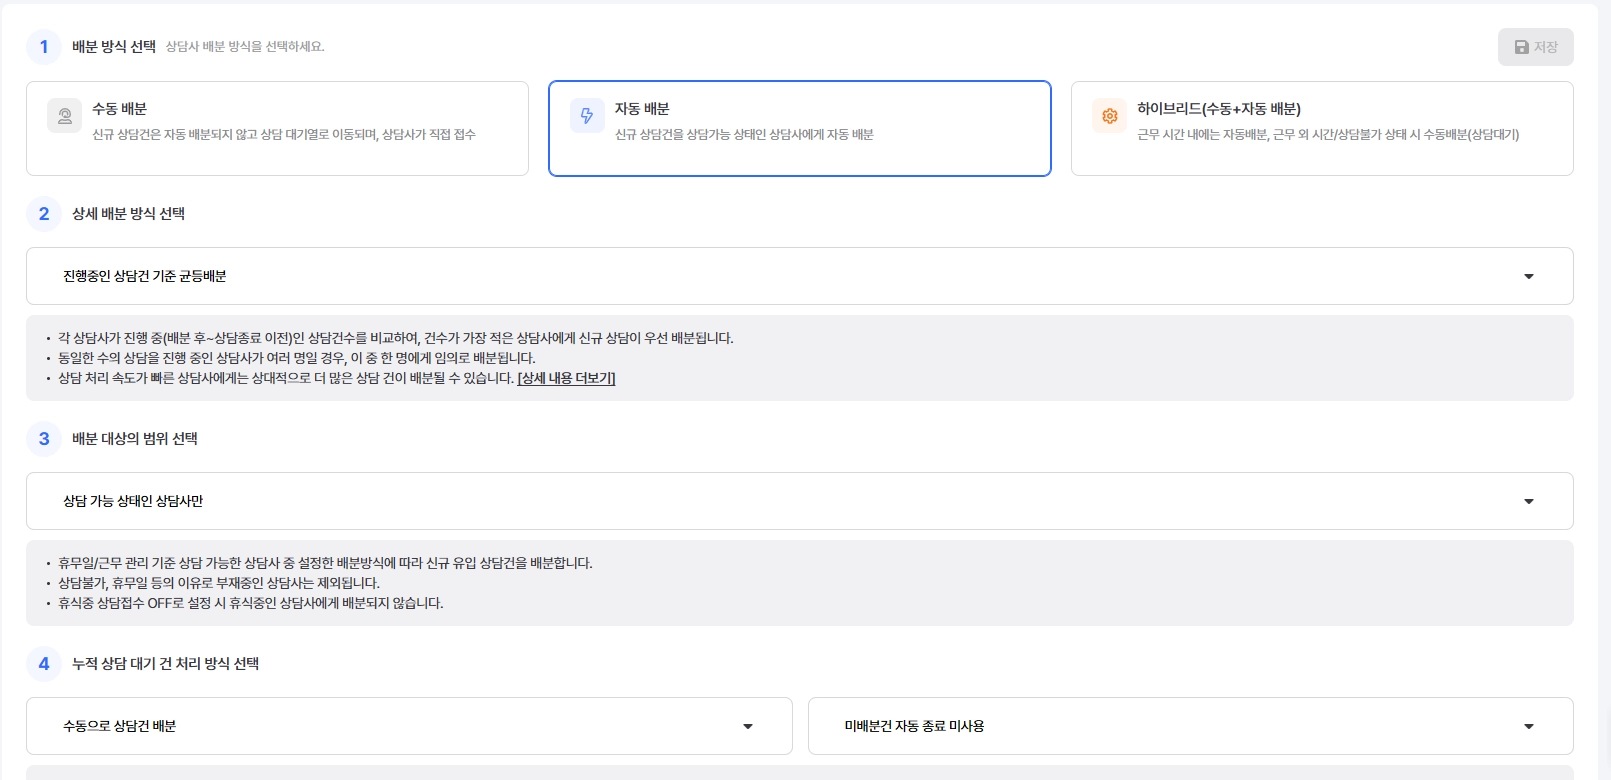Click the 상세 배분 방식 선택 heading
Screen dimensions: 1611x780
click(128, 214)
